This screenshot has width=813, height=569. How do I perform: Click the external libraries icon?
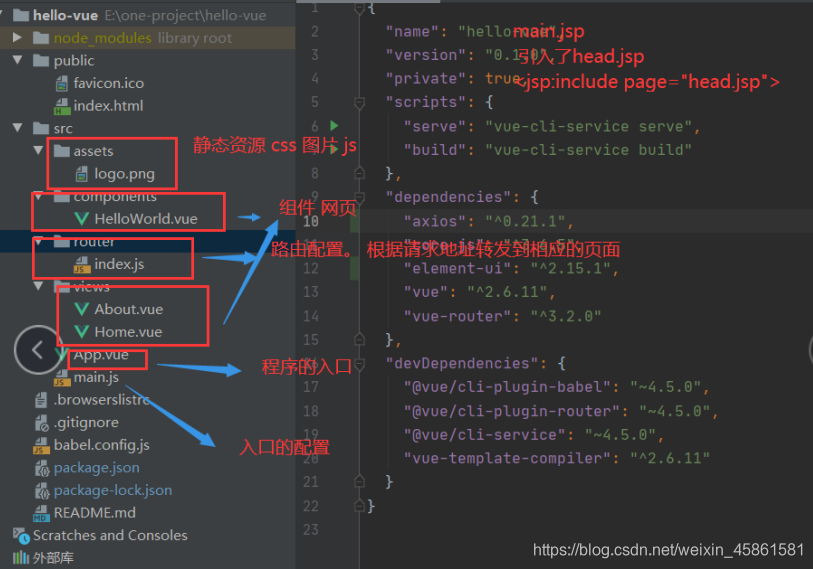pyautogui.click(x=21, y=558)
